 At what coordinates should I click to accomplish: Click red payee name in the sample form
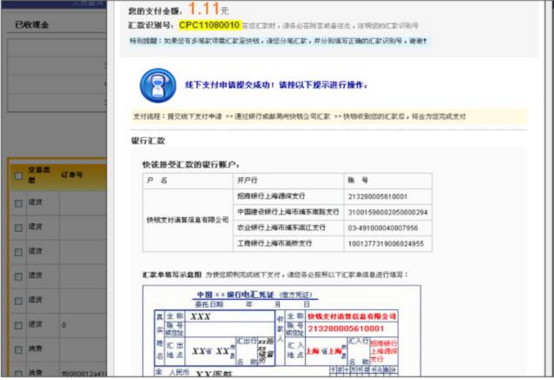coord(352,316)
